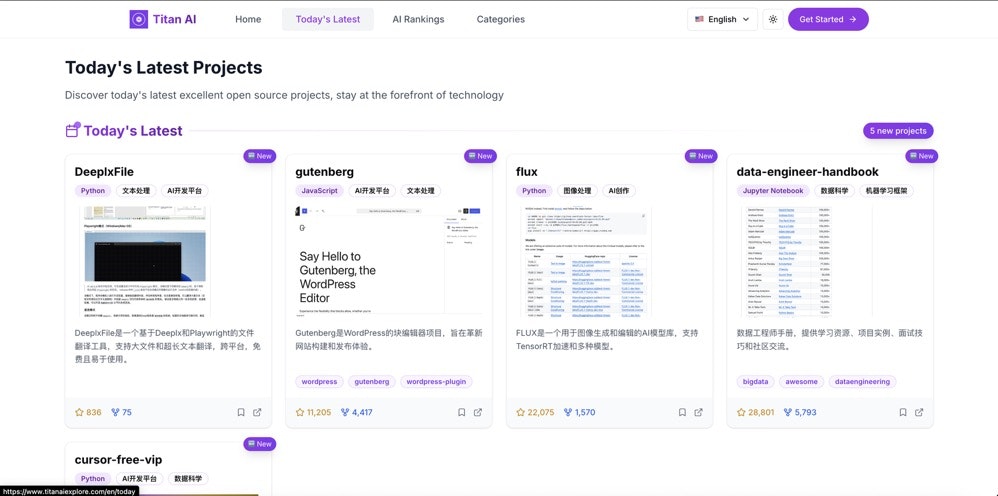The image size is (998, 496).
Task: Open the flux project title
Action: (x=526, y=172)
